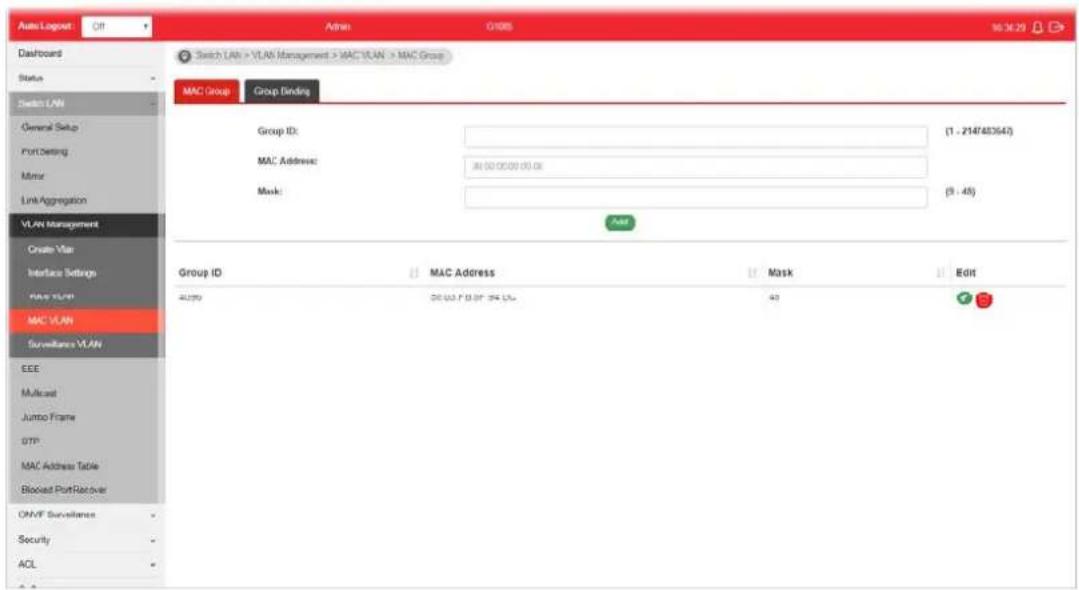
Task: Expand the ACL section
Action: [86, 565]
